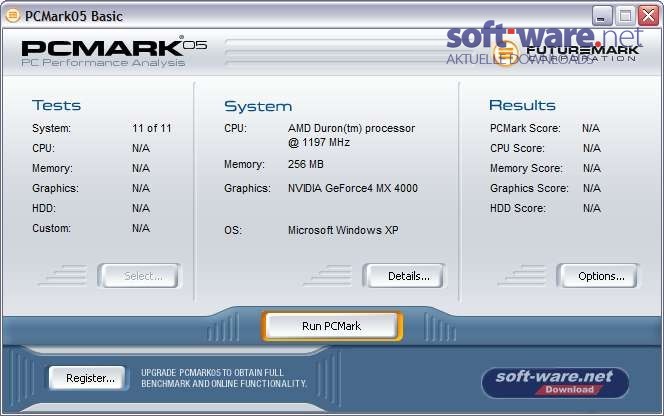664x416 pixels.
Task: Close the PCMark05 Basic window
Action: 648,16
